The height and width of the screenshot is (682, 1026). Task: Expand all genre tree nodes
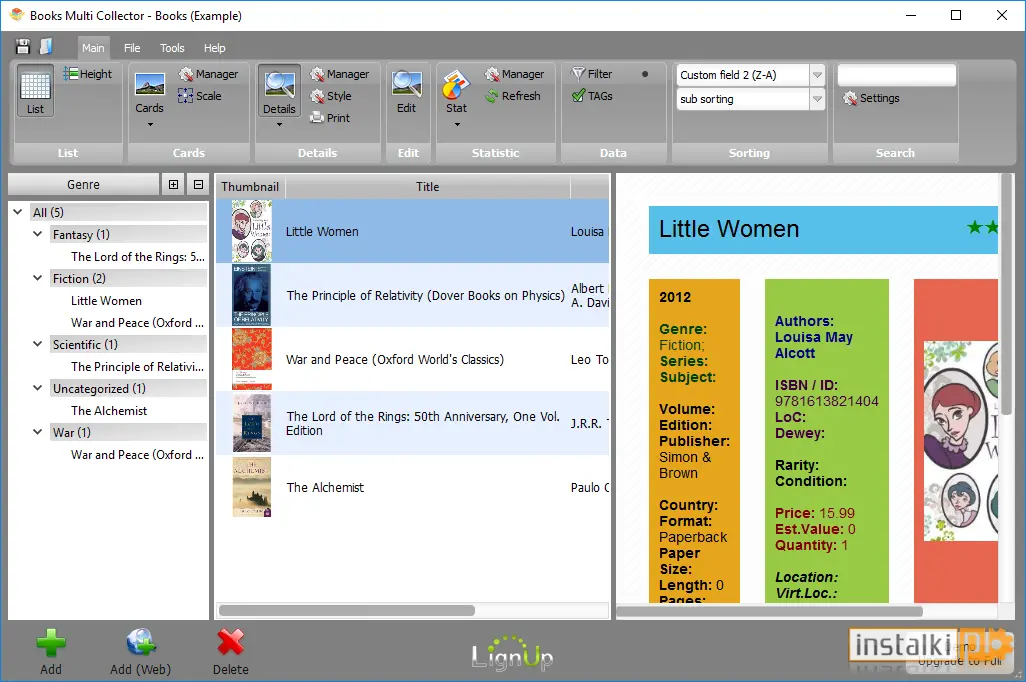point(173,185)
